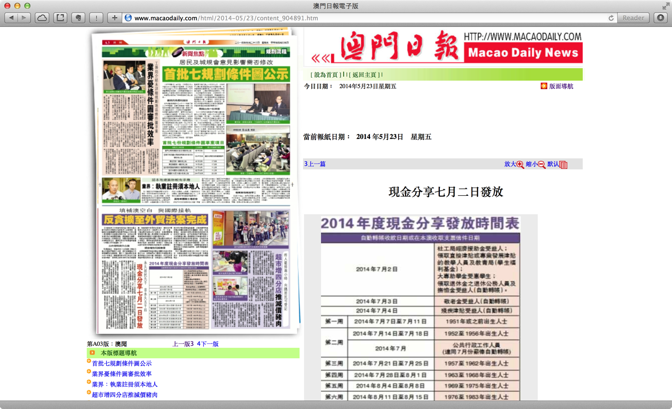Go to next page 下一版
The image size is (672, 409).
pos(207,344)
